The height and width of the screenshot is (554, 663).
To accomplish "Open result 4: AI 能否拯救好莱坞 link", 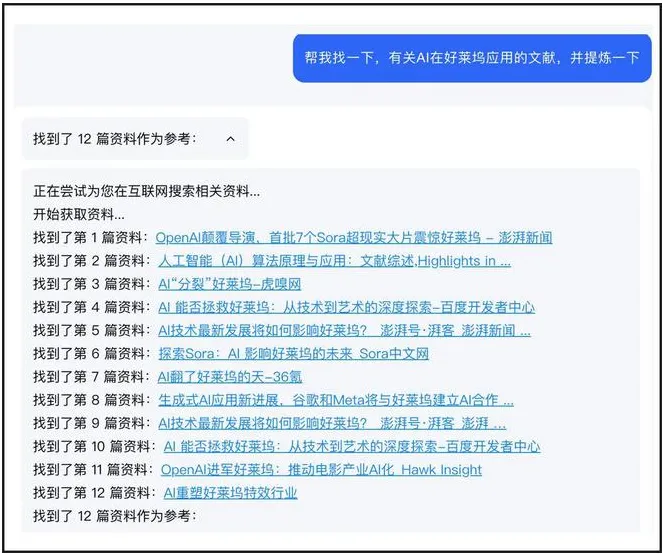I will [347, 307].
